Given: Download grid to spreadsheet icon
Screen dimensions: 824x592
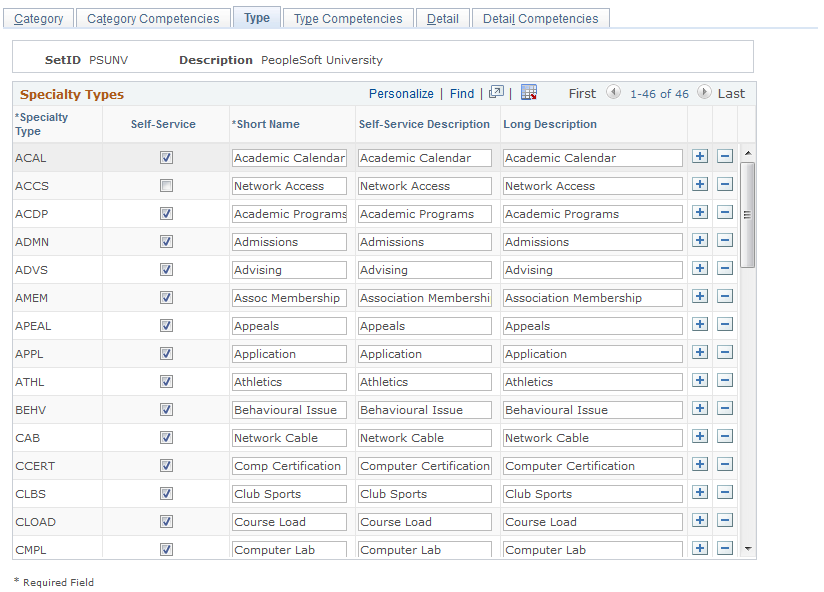Looking at the screenshot, I should tap(529, 92).
